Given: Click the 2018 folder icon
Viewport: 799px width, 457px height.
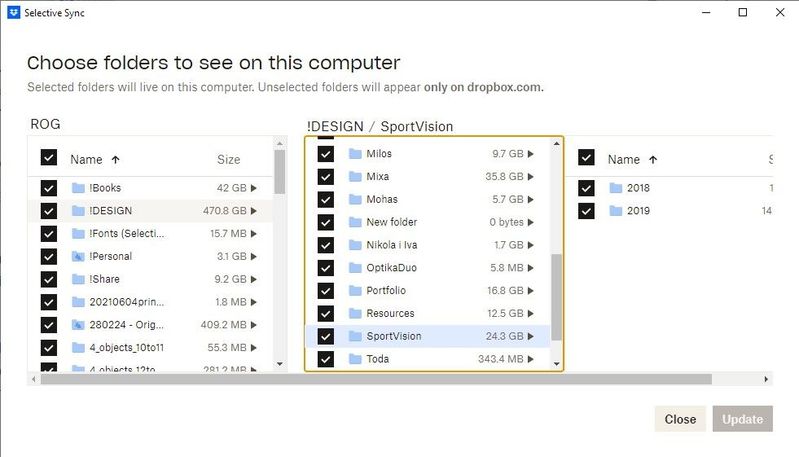Looking at the screenshot, I should coord(616,188).
